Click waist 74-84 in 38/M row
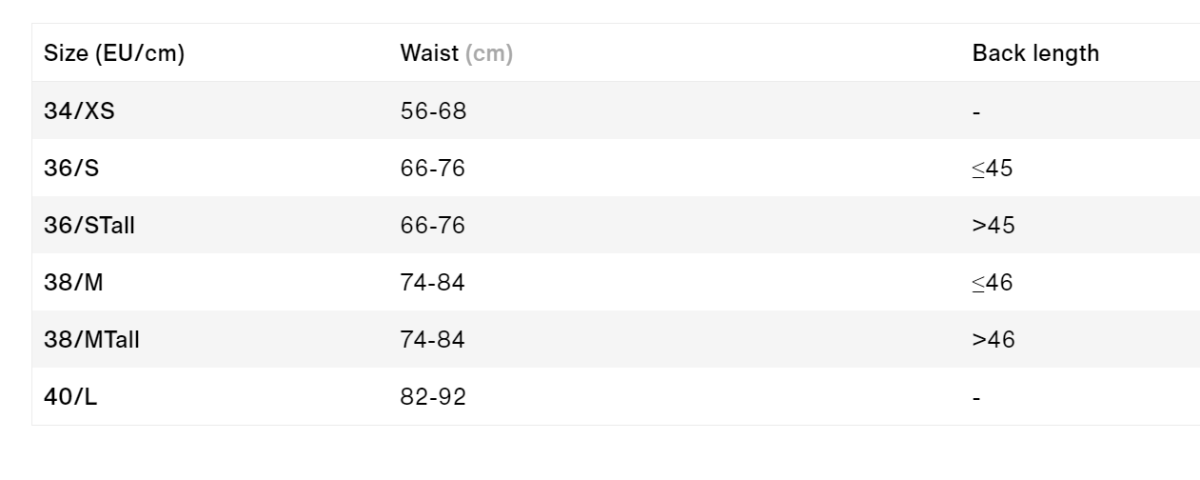Viewport: 1200px width, 480px height. [x=432, y=283]
